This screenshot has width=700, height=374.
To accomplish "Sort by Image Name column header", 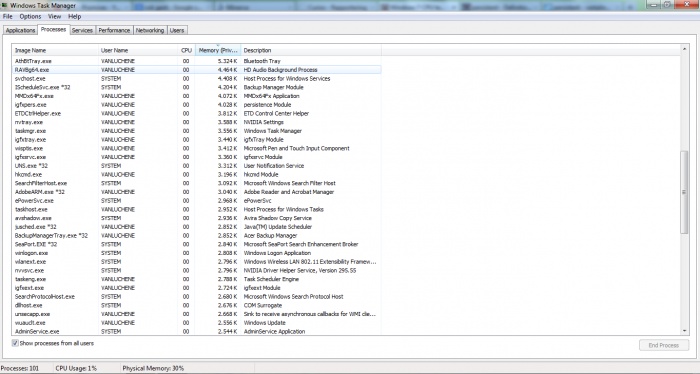I will 55,50.
